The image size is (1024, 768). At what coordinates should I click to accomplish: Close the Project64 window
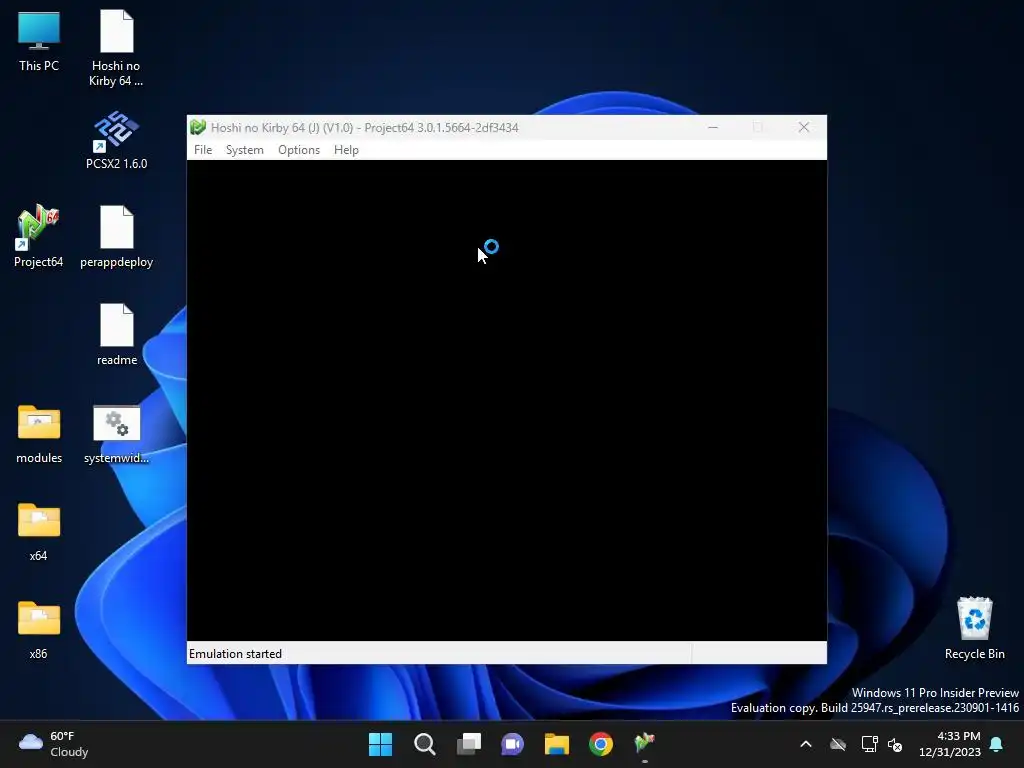[804, 127]
